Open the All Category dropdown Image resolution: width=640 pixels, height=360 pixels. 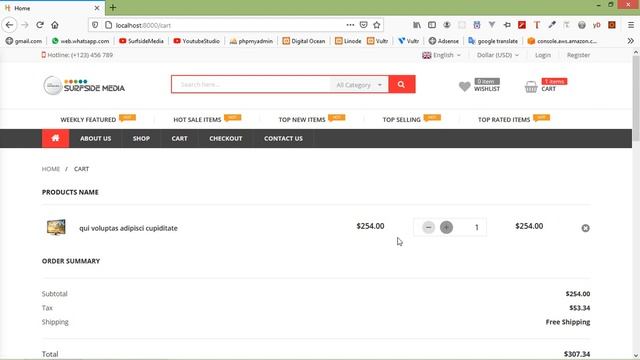(359, 85)
